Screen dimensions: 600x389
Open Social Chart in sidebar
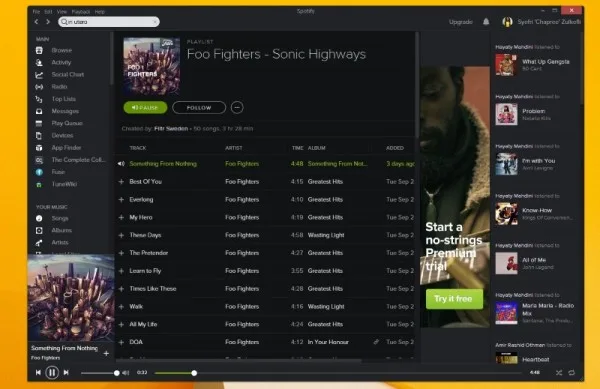[67, 75]
